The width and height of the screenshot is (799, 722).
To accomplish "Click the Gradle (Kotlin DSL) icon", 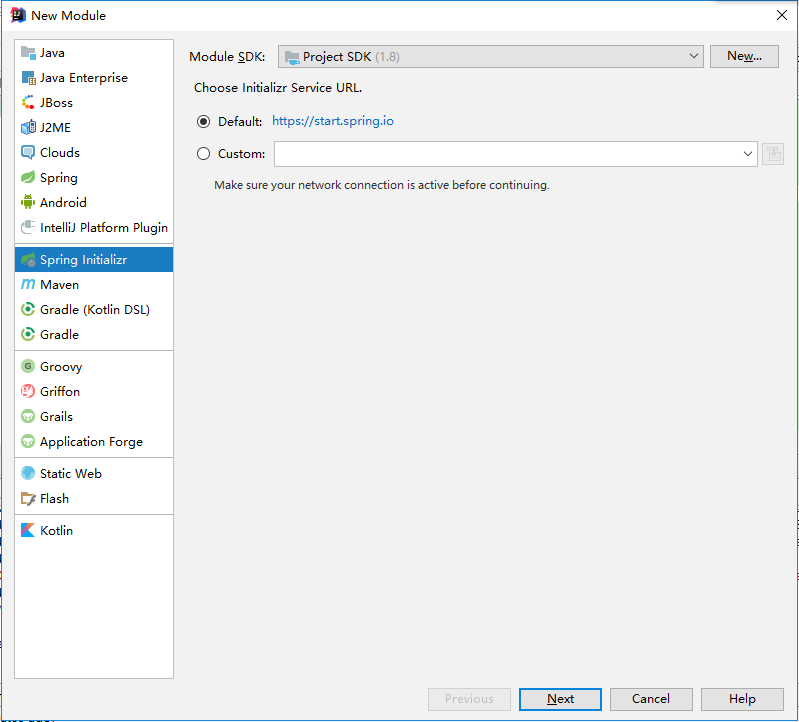I will coord(28,309).
